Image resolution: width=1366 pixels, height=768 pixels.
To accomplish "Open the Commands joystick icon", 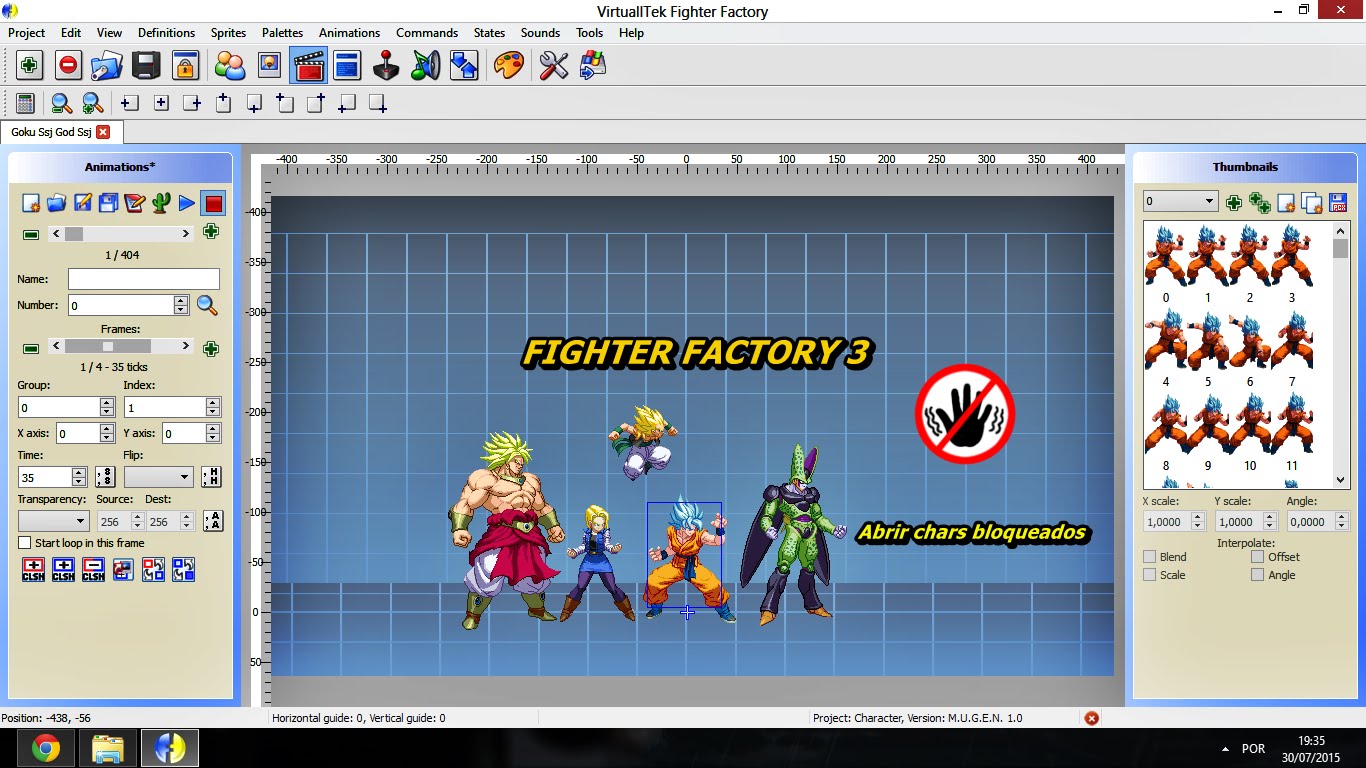I will coord(386,66).
